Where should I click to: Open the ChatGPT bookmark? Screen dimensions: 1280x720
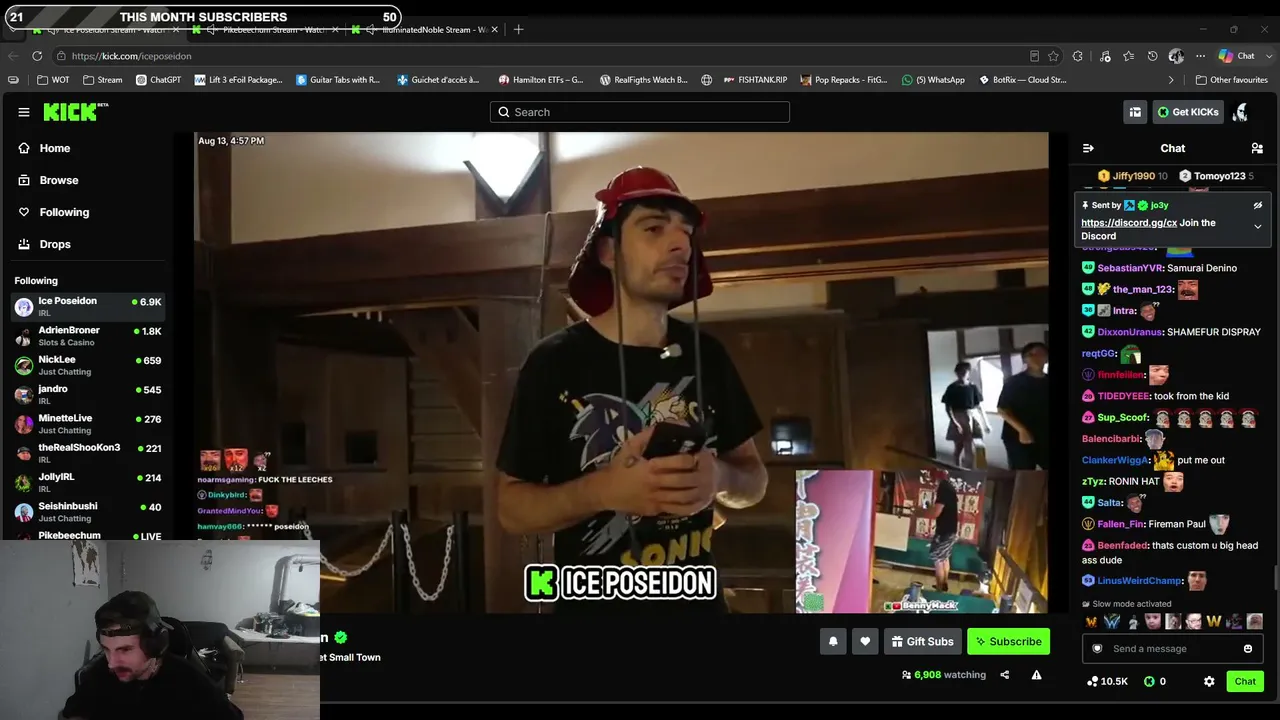point(158,80)
